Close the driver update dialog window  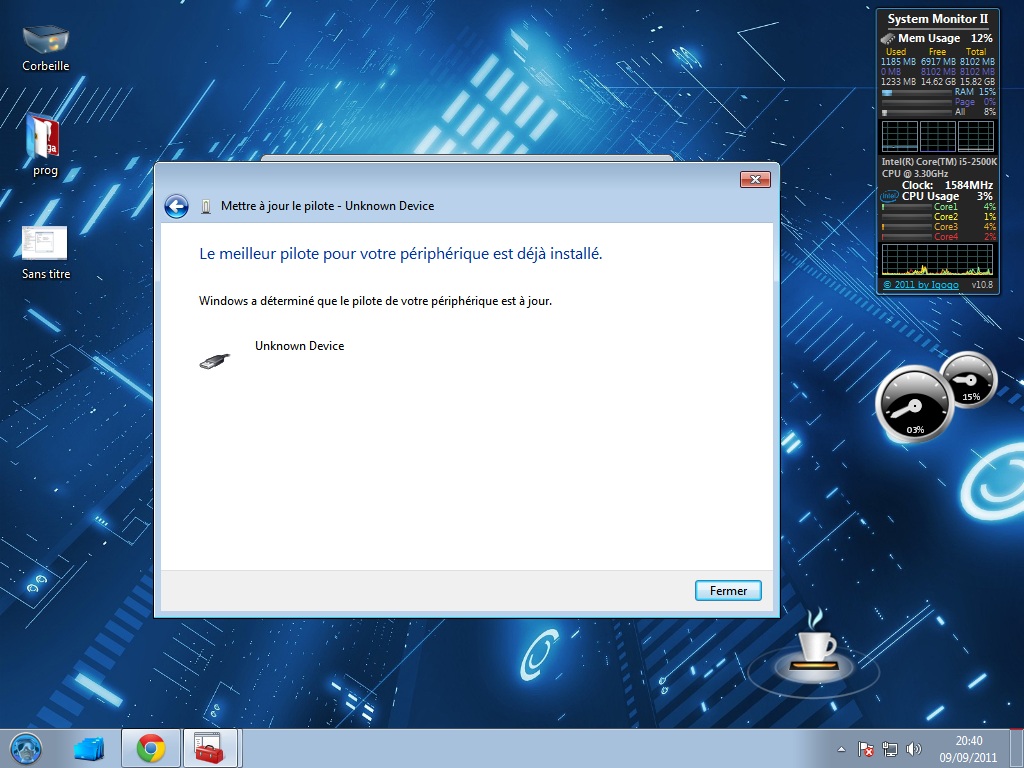(754, 180)
